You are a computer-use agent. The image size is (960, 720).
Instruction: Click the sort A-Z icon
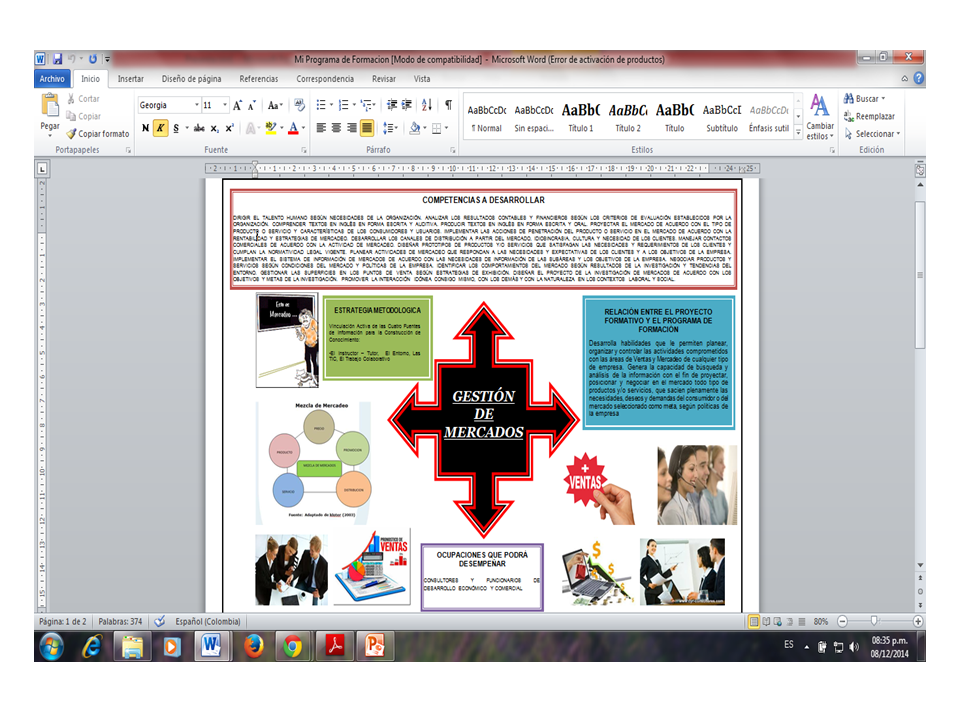click(x=427, y=105)
